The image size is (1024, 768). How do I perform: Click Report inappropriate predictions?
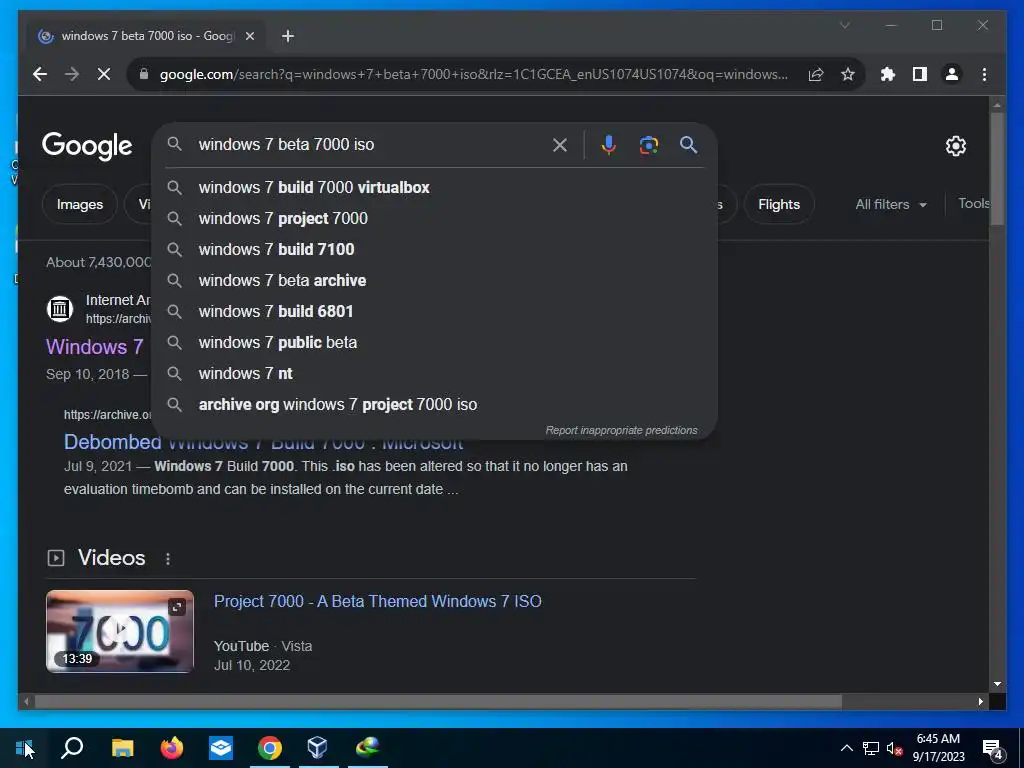622,430
